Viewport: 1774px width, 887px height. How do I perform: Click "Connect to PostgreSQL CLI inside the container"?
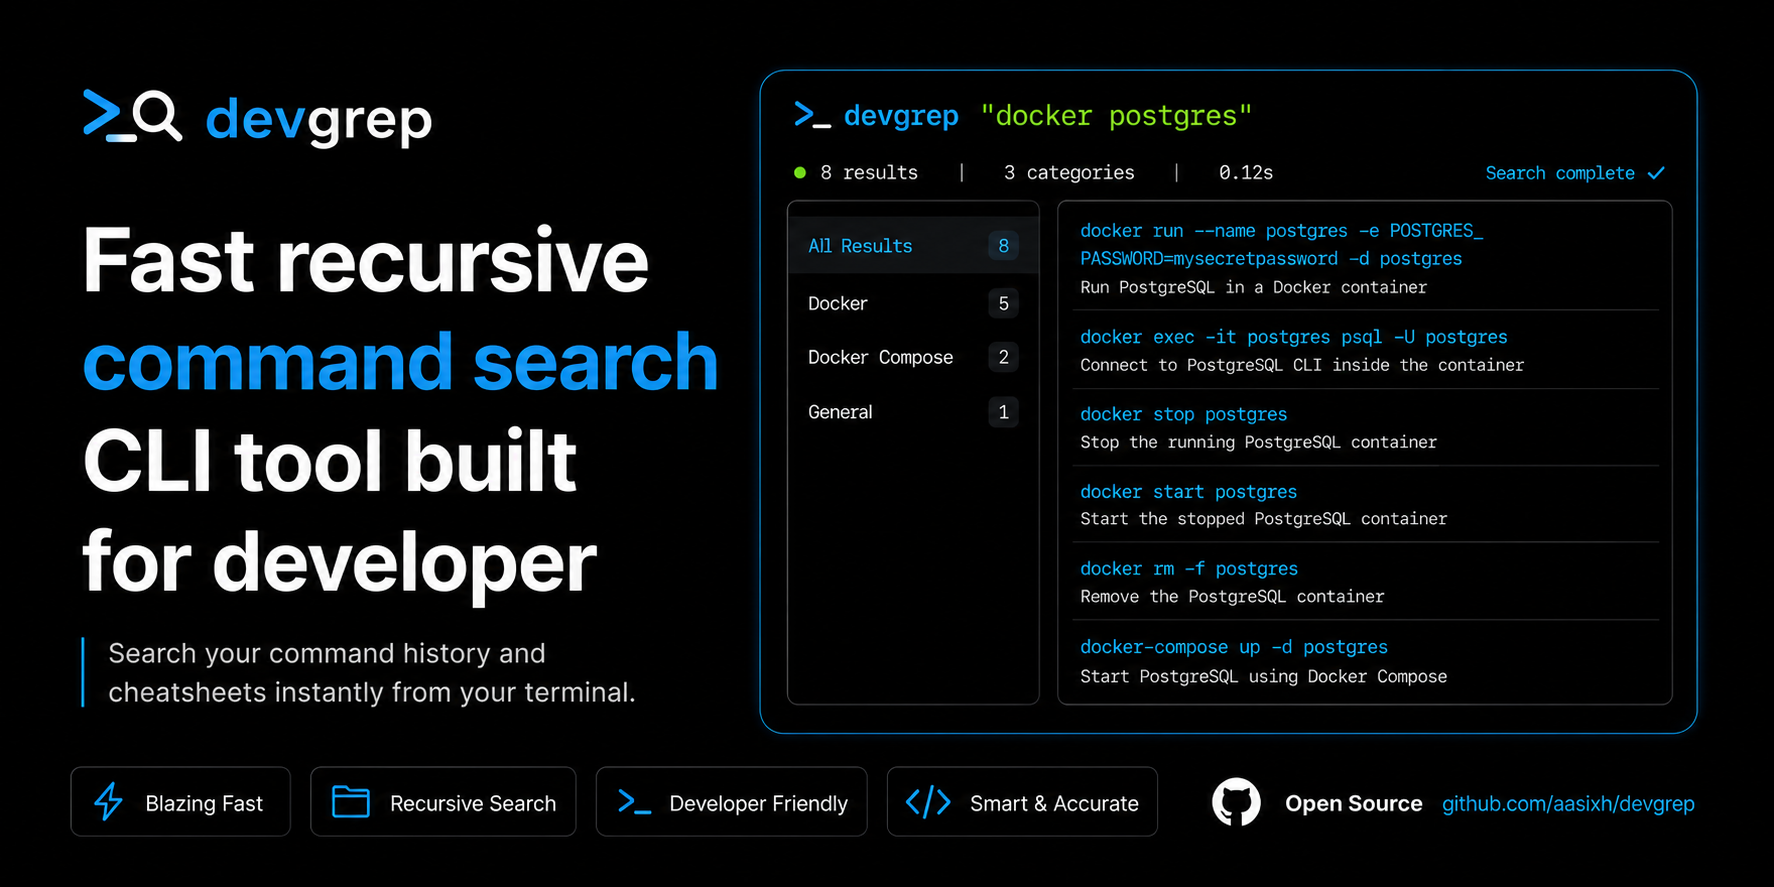click(x=1302, y=366)
